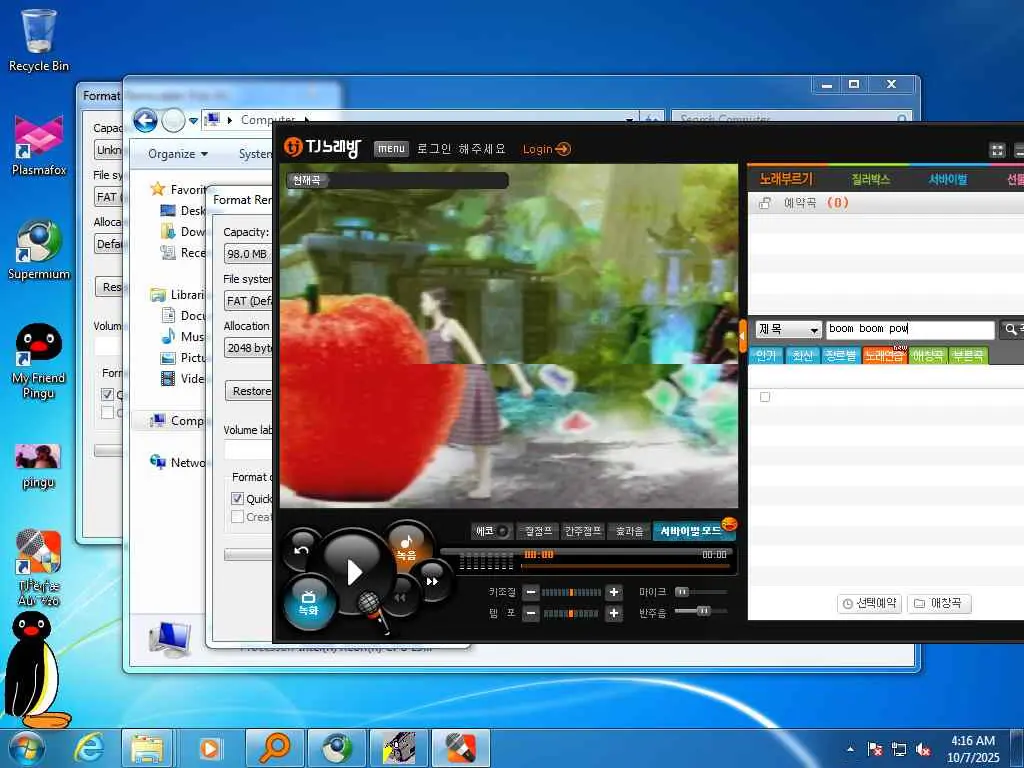Lower the key with 키조절 minus

[531, 592]
